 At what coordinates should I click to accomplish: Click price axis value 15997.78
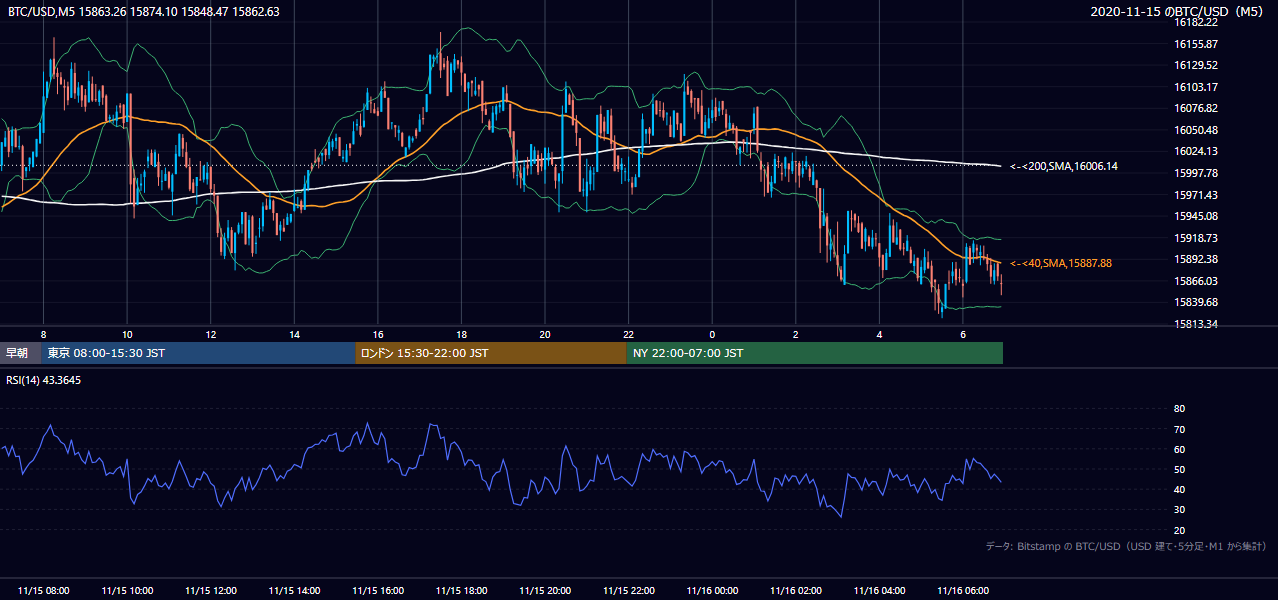click(1195, 173)
